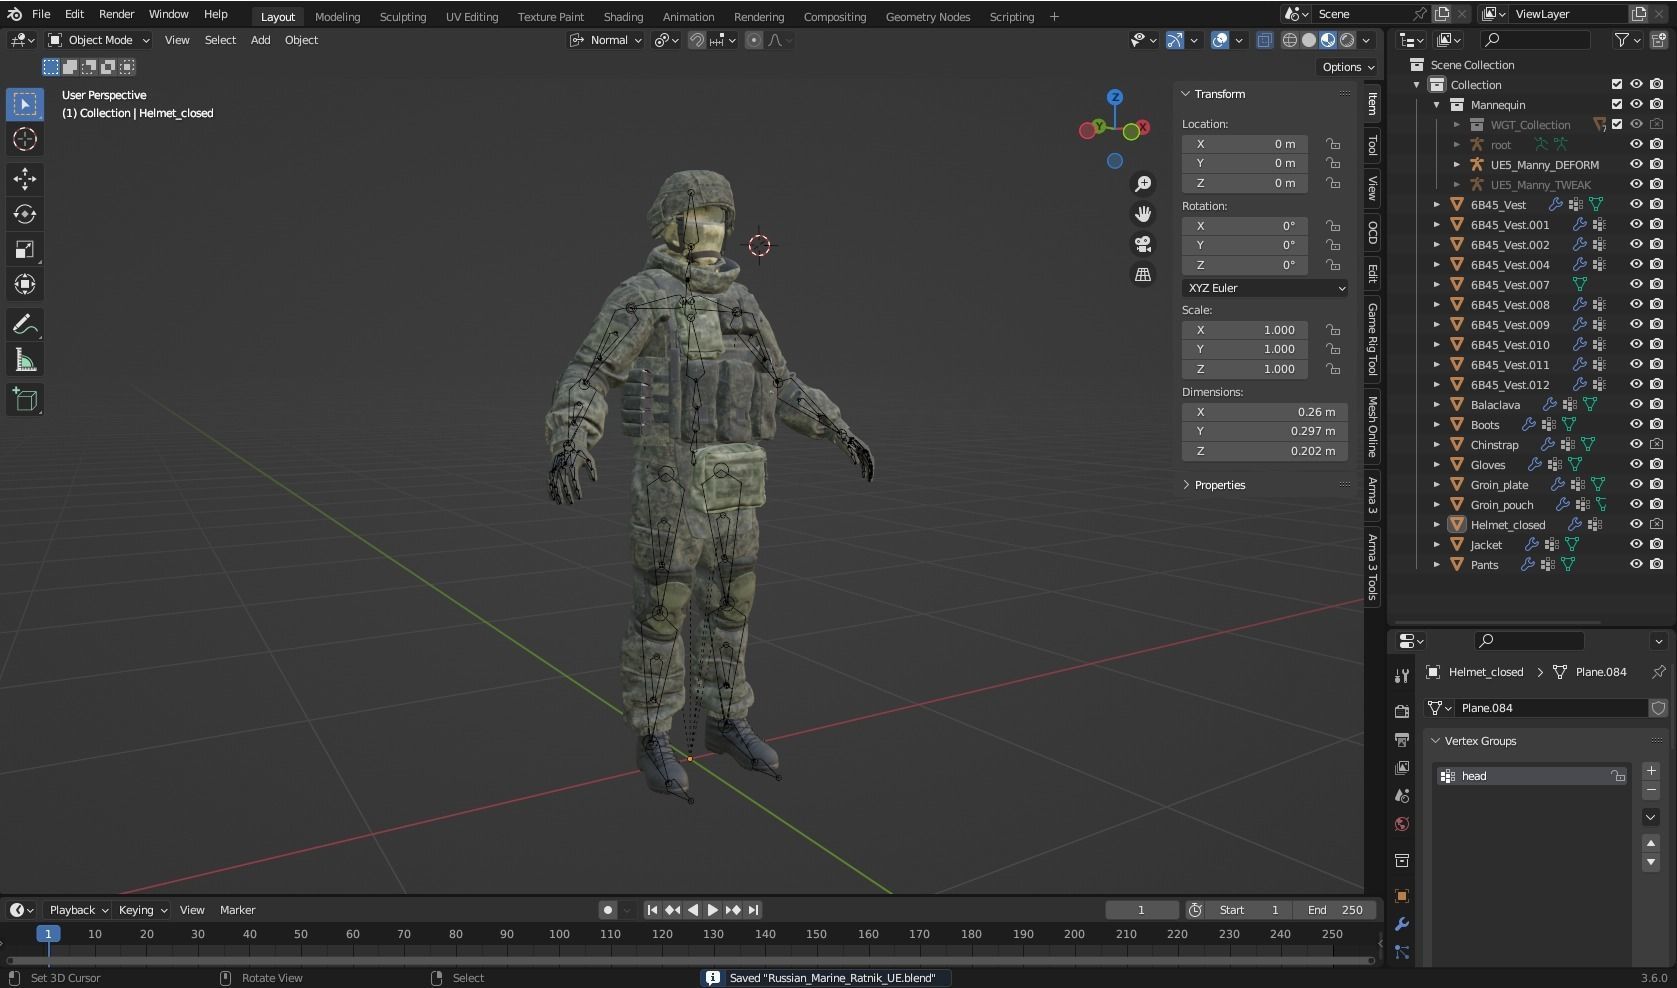This screenshot has width=1677, height=988.
Task: Open the Normal transform orientation dropdown
Action: [x=606, y=40]
